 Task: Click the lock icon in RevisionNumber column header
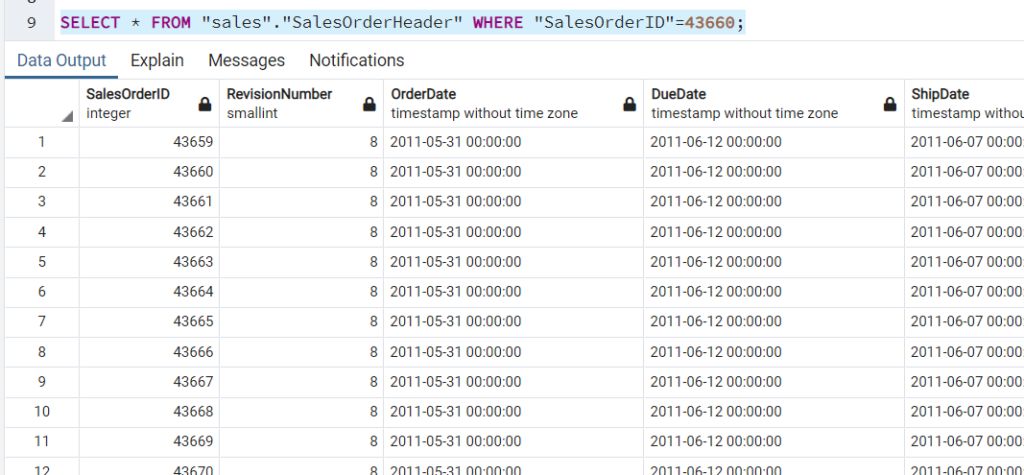tap(369, 104)
